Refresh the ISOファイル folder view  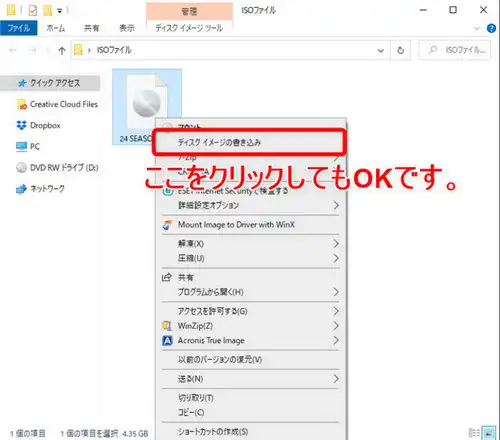point(401,50)
